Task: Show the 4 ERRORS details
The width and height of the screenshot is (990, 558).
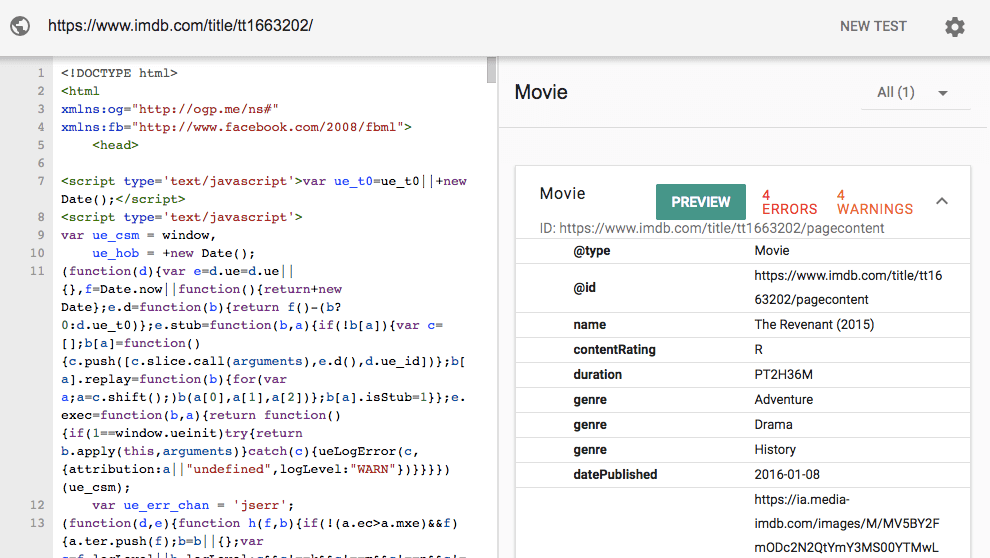Action: pyautogui.click(x=789, y=202)
